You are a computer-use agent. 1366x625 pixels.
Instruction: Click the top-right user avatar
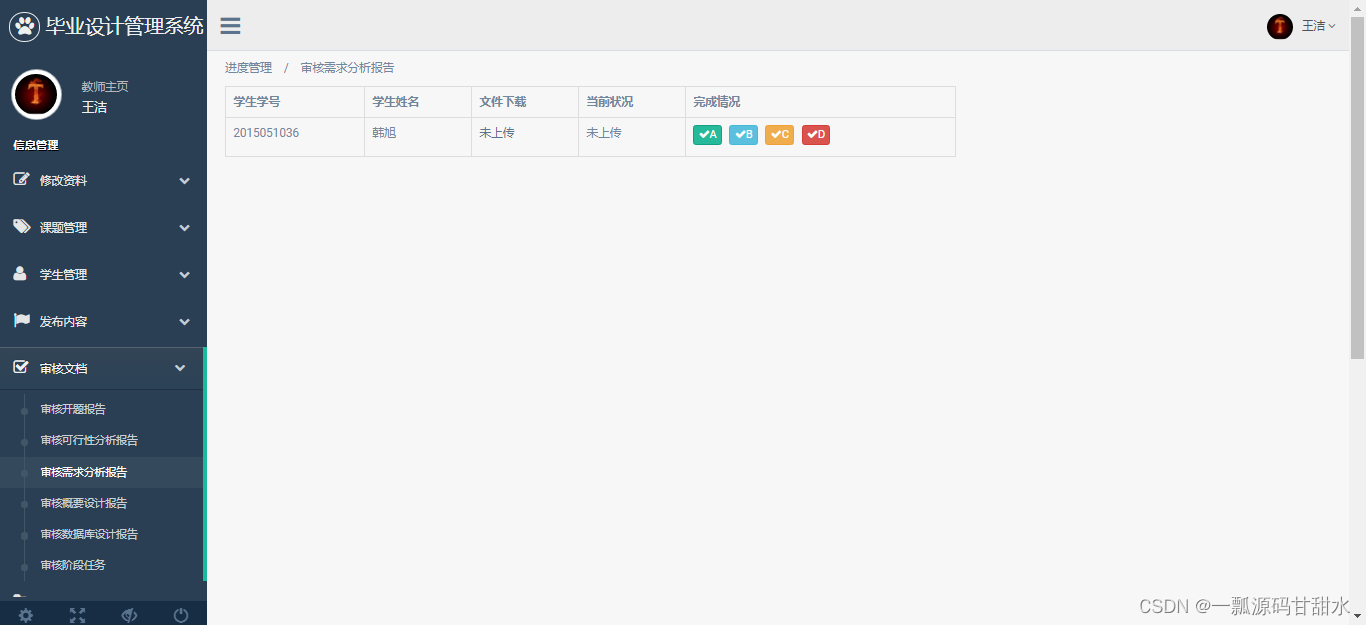coord(1280,26)
